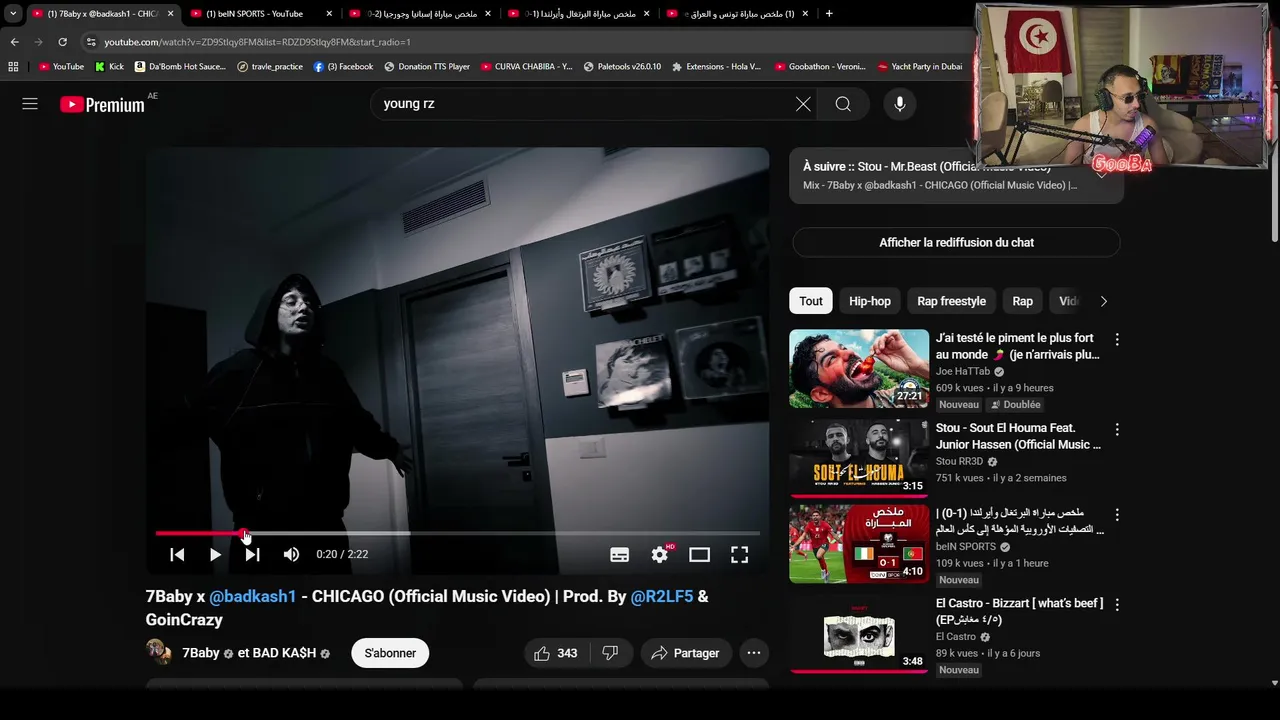Image resolution: width=1280 pixels, height=720 pixels.
Task: Open the apps grid in bookmarks bar
Action: [x=13, y=67]
